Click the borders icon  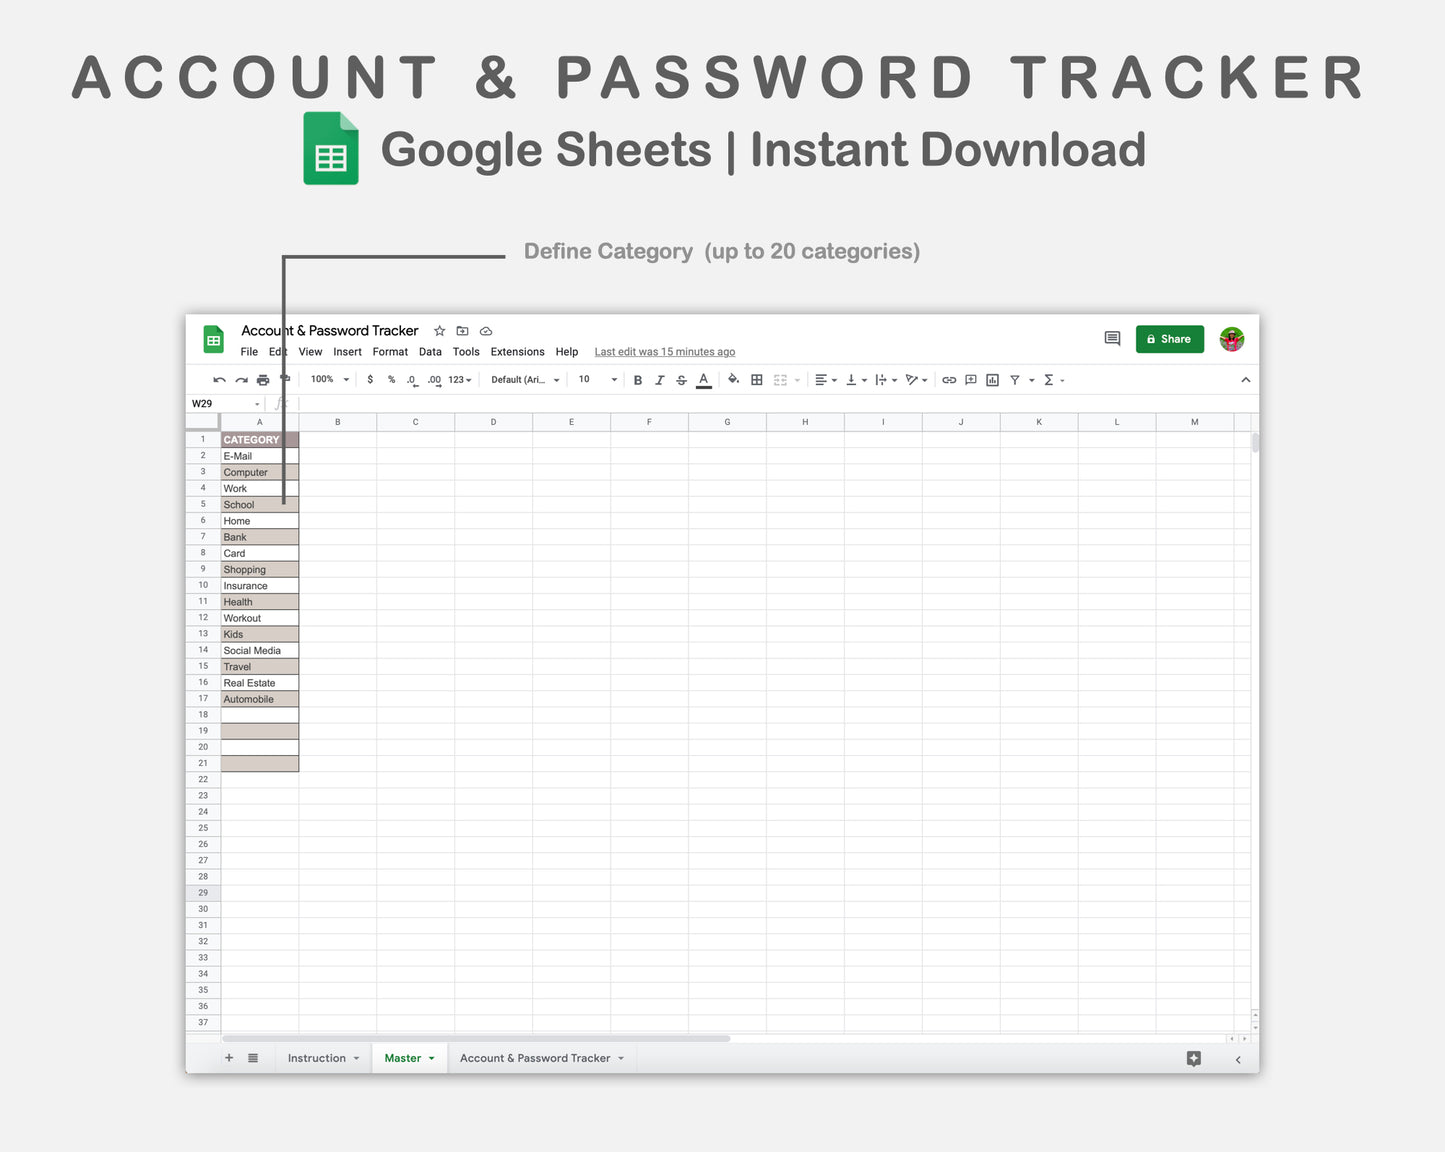(x=756, y=380)
